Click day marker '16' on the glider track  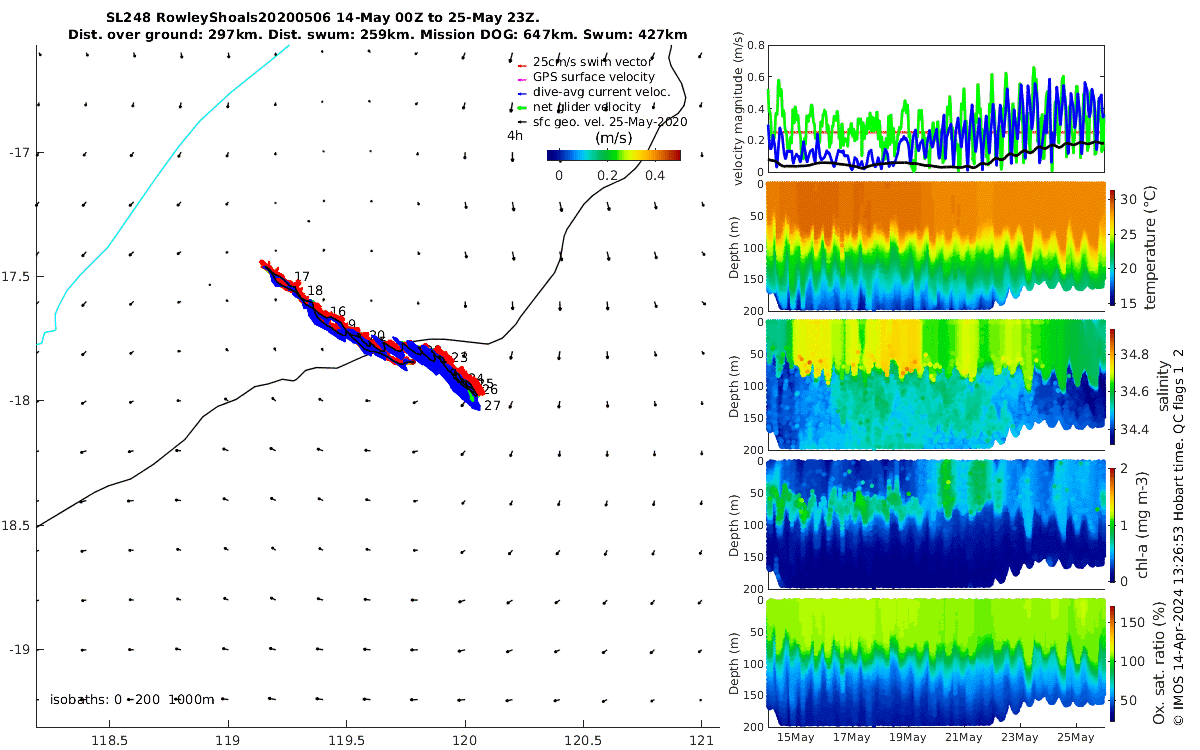[x=338, y=312]
